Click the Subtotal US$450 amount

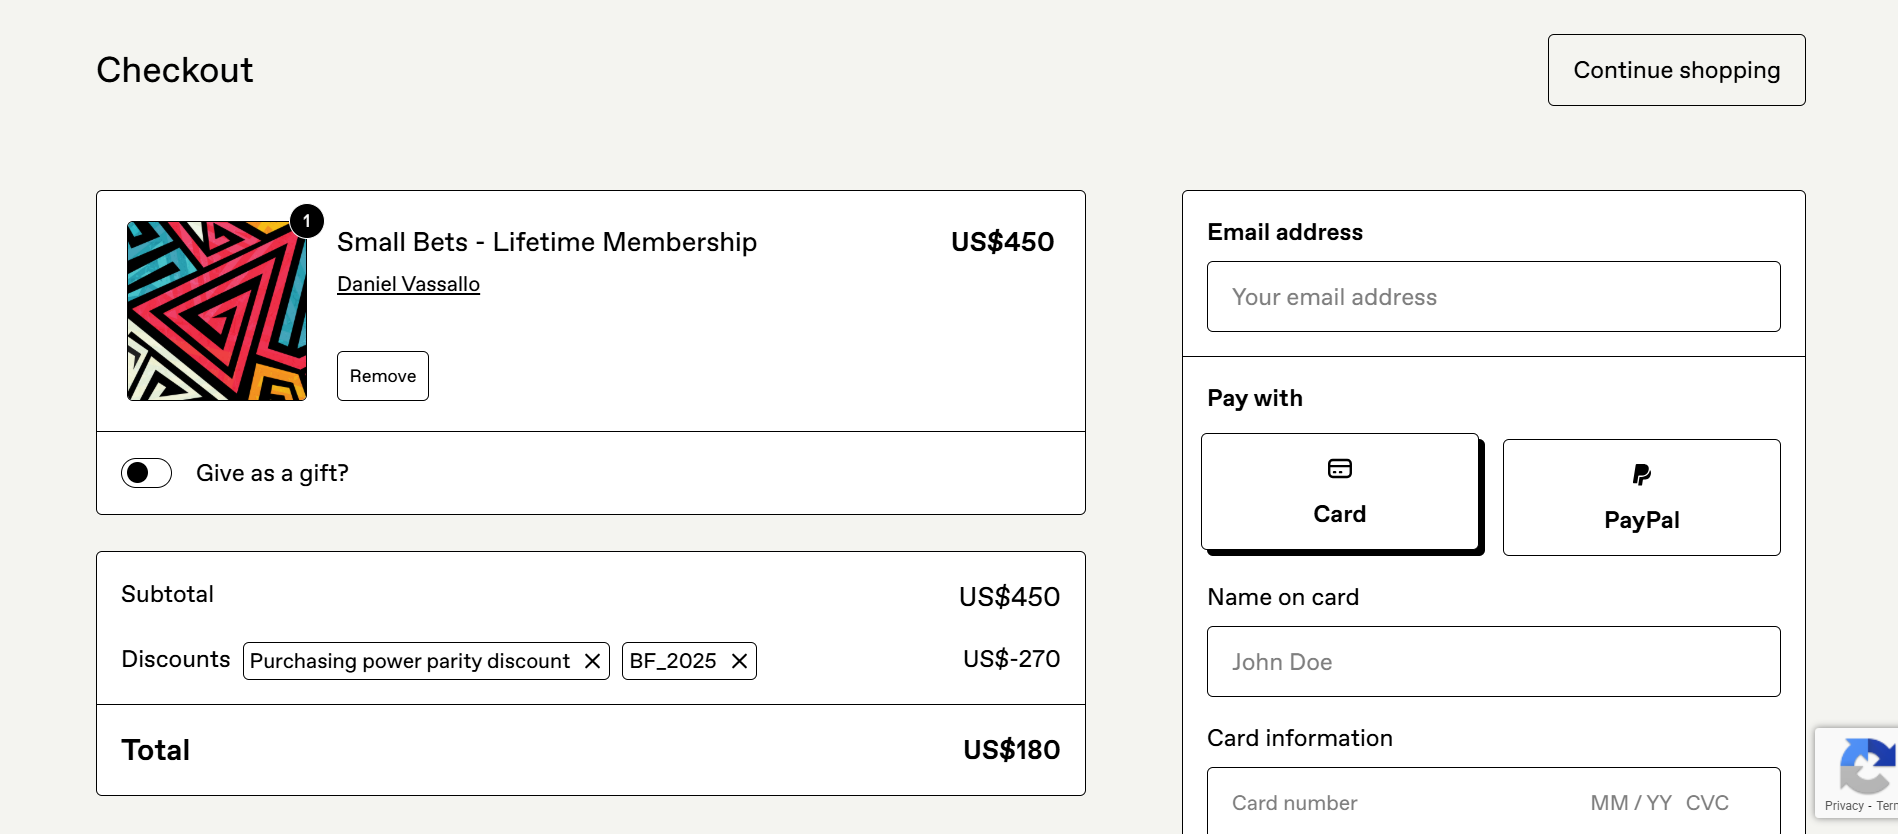click(x=1009, y=597)
